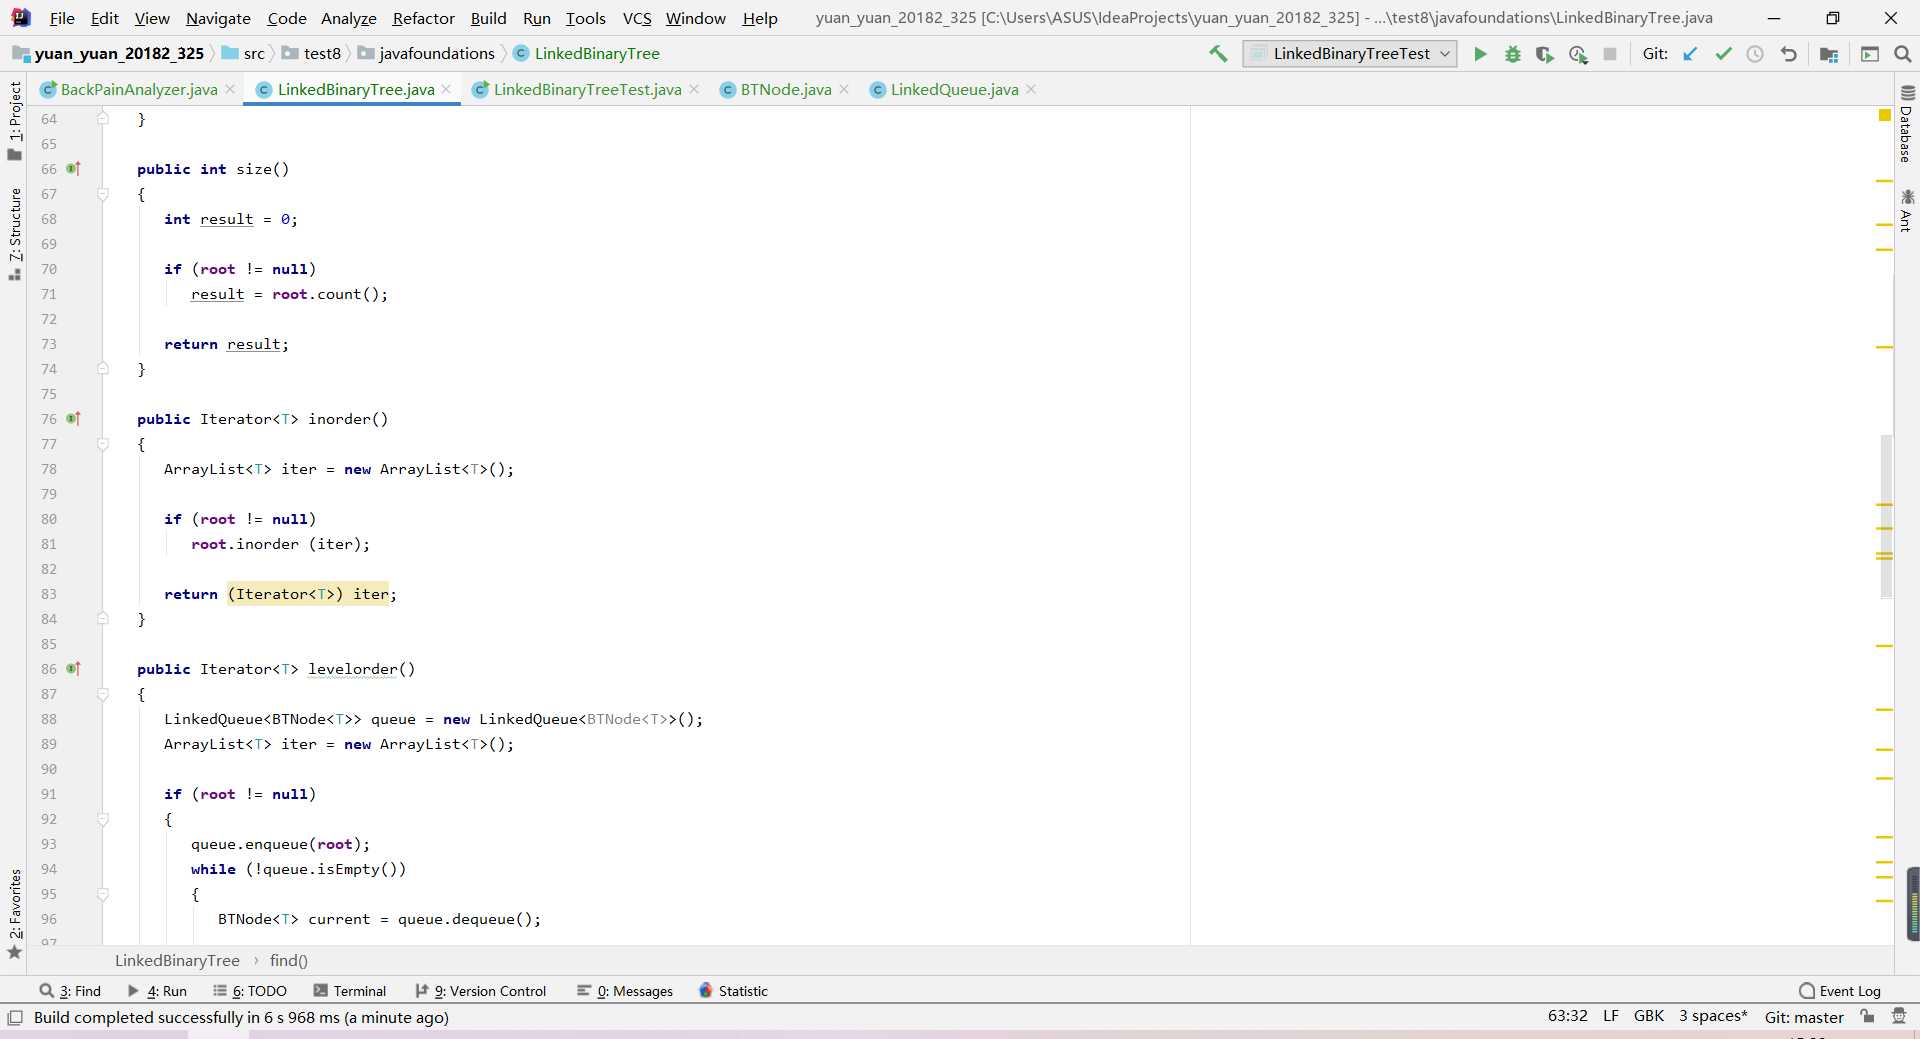Change LF line separator in status bar

pyautogui.click(x=1610, y=1016)
